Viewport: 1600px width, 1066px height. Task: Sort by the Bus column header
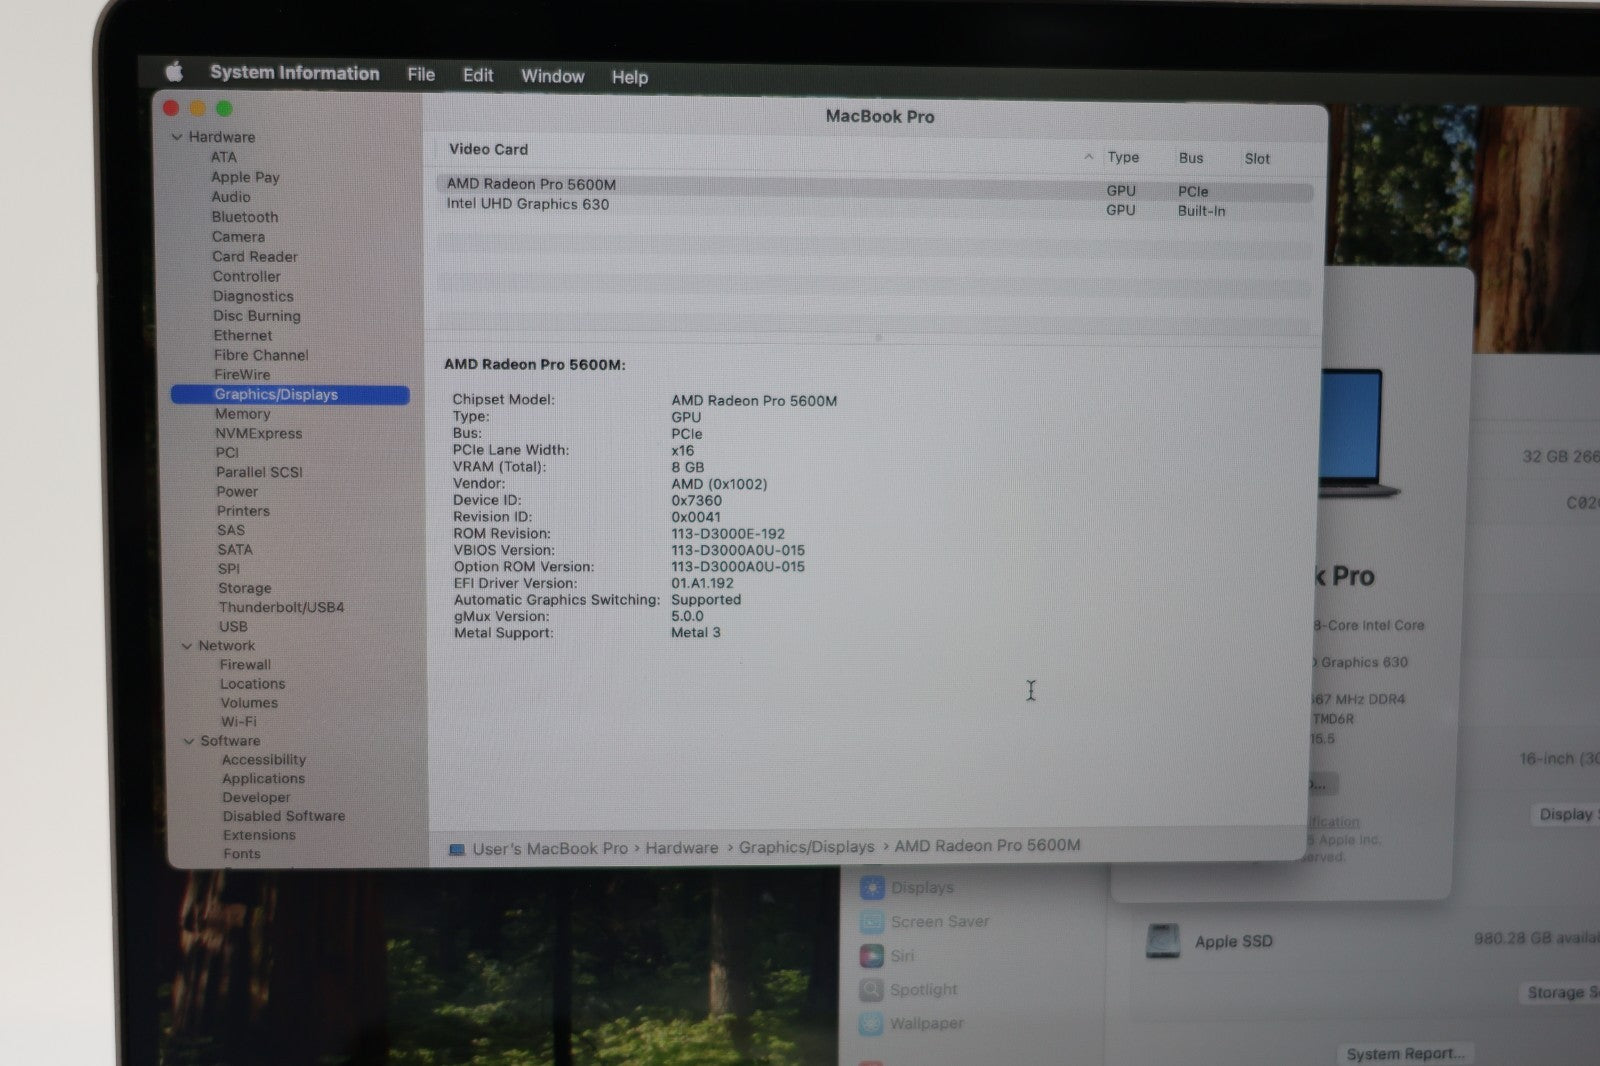click(1191, 158)
